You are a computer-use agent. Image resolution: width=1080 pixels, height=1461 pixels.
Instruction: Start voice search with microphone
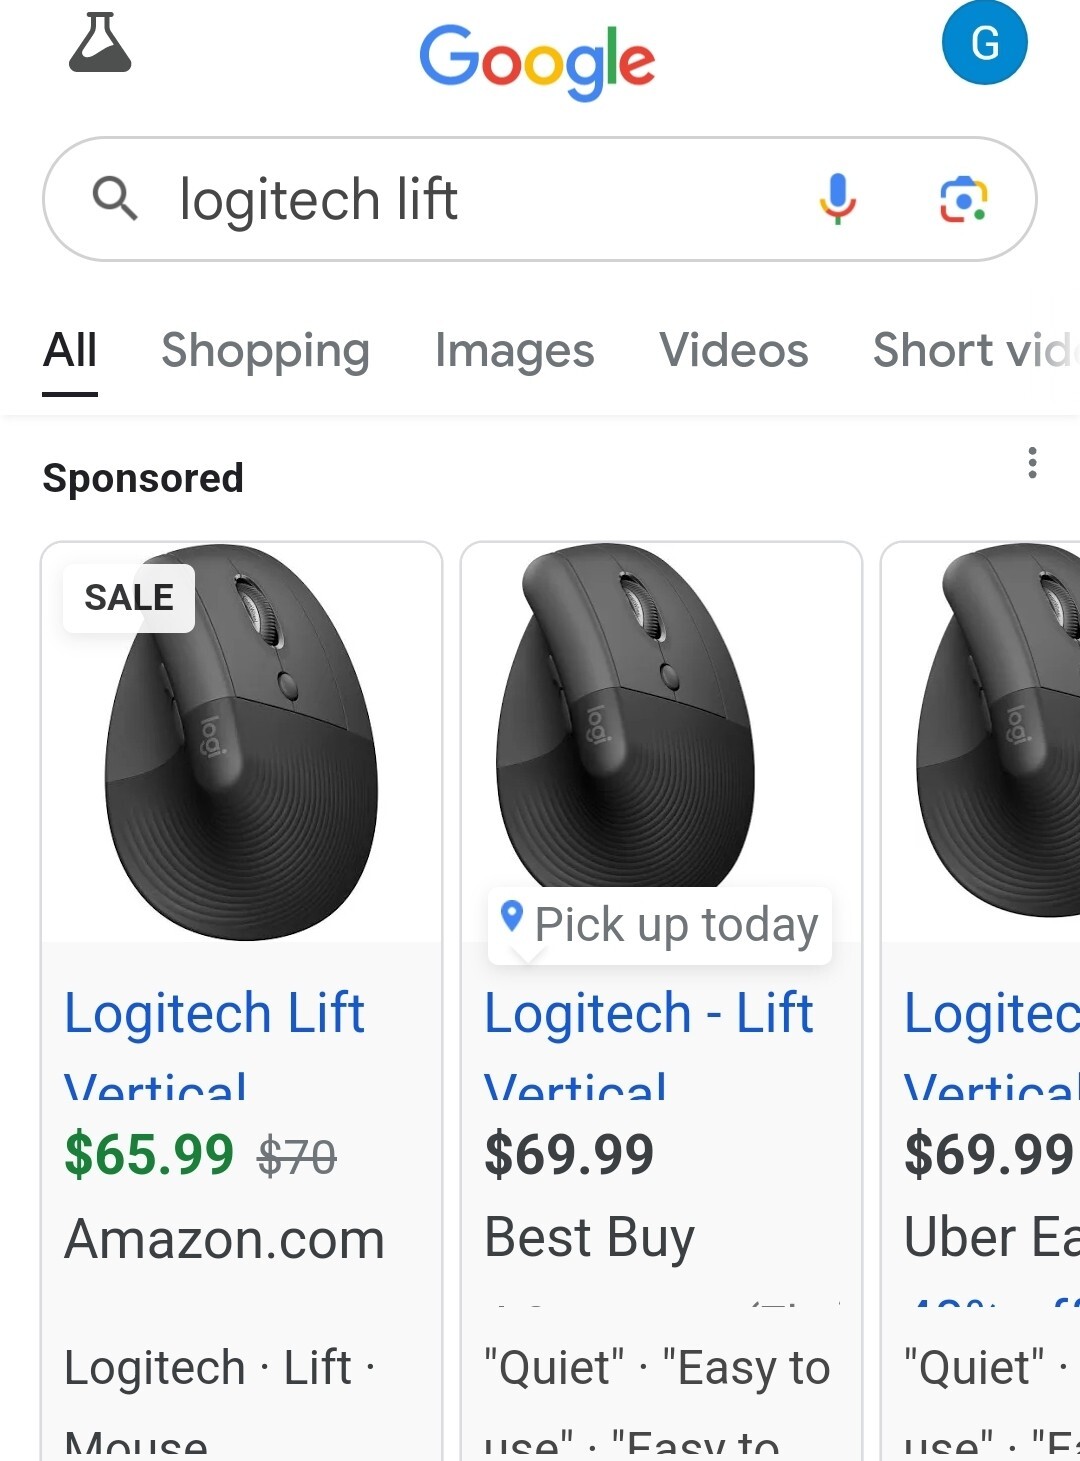[x=837, y=198]
